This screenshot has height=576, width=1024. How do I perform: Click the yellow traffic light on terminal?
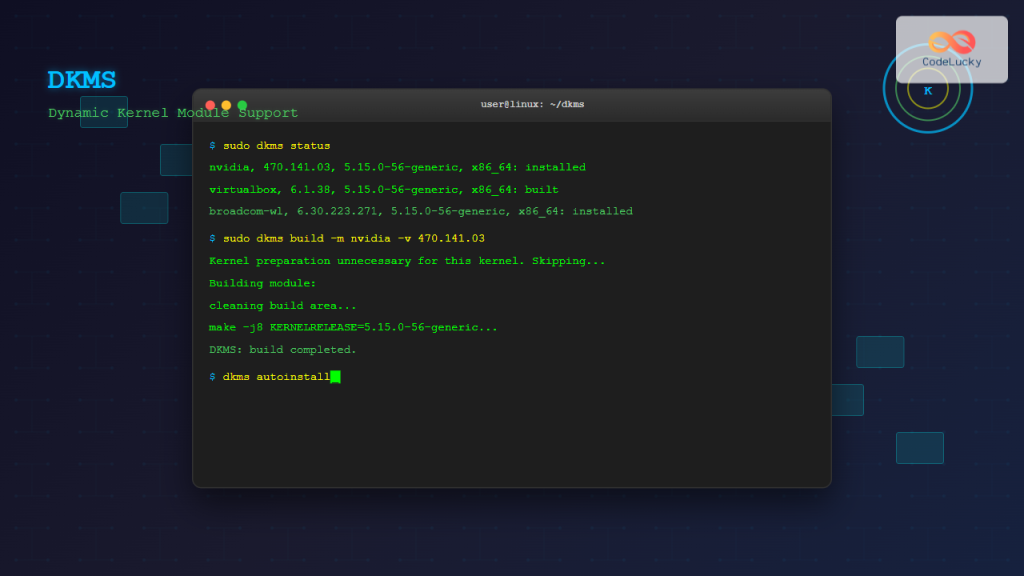[224, 103]
